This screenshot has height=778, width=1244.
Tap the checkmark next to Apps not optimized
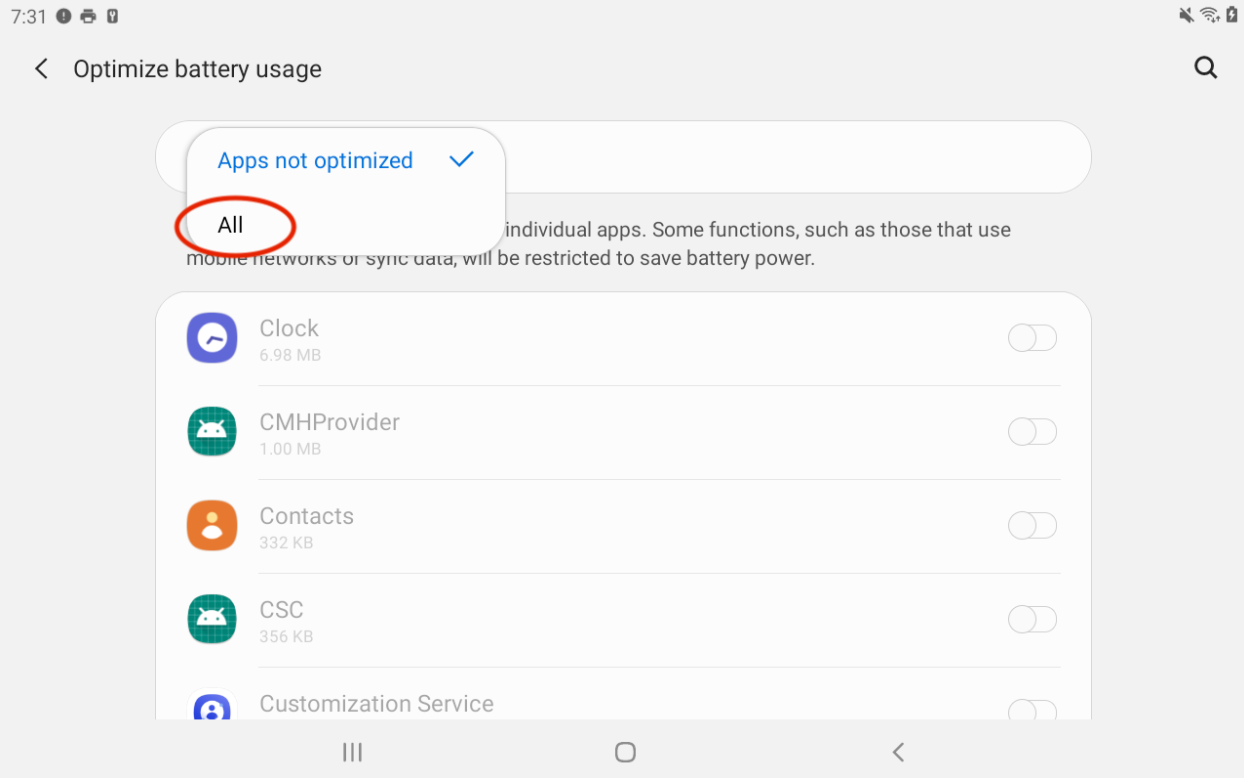[x=461, y=160]
